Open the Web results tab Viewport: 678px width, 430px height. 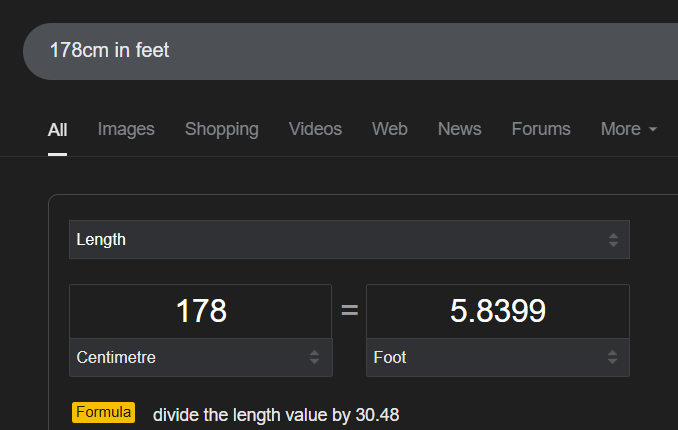[x=390, y=129]
